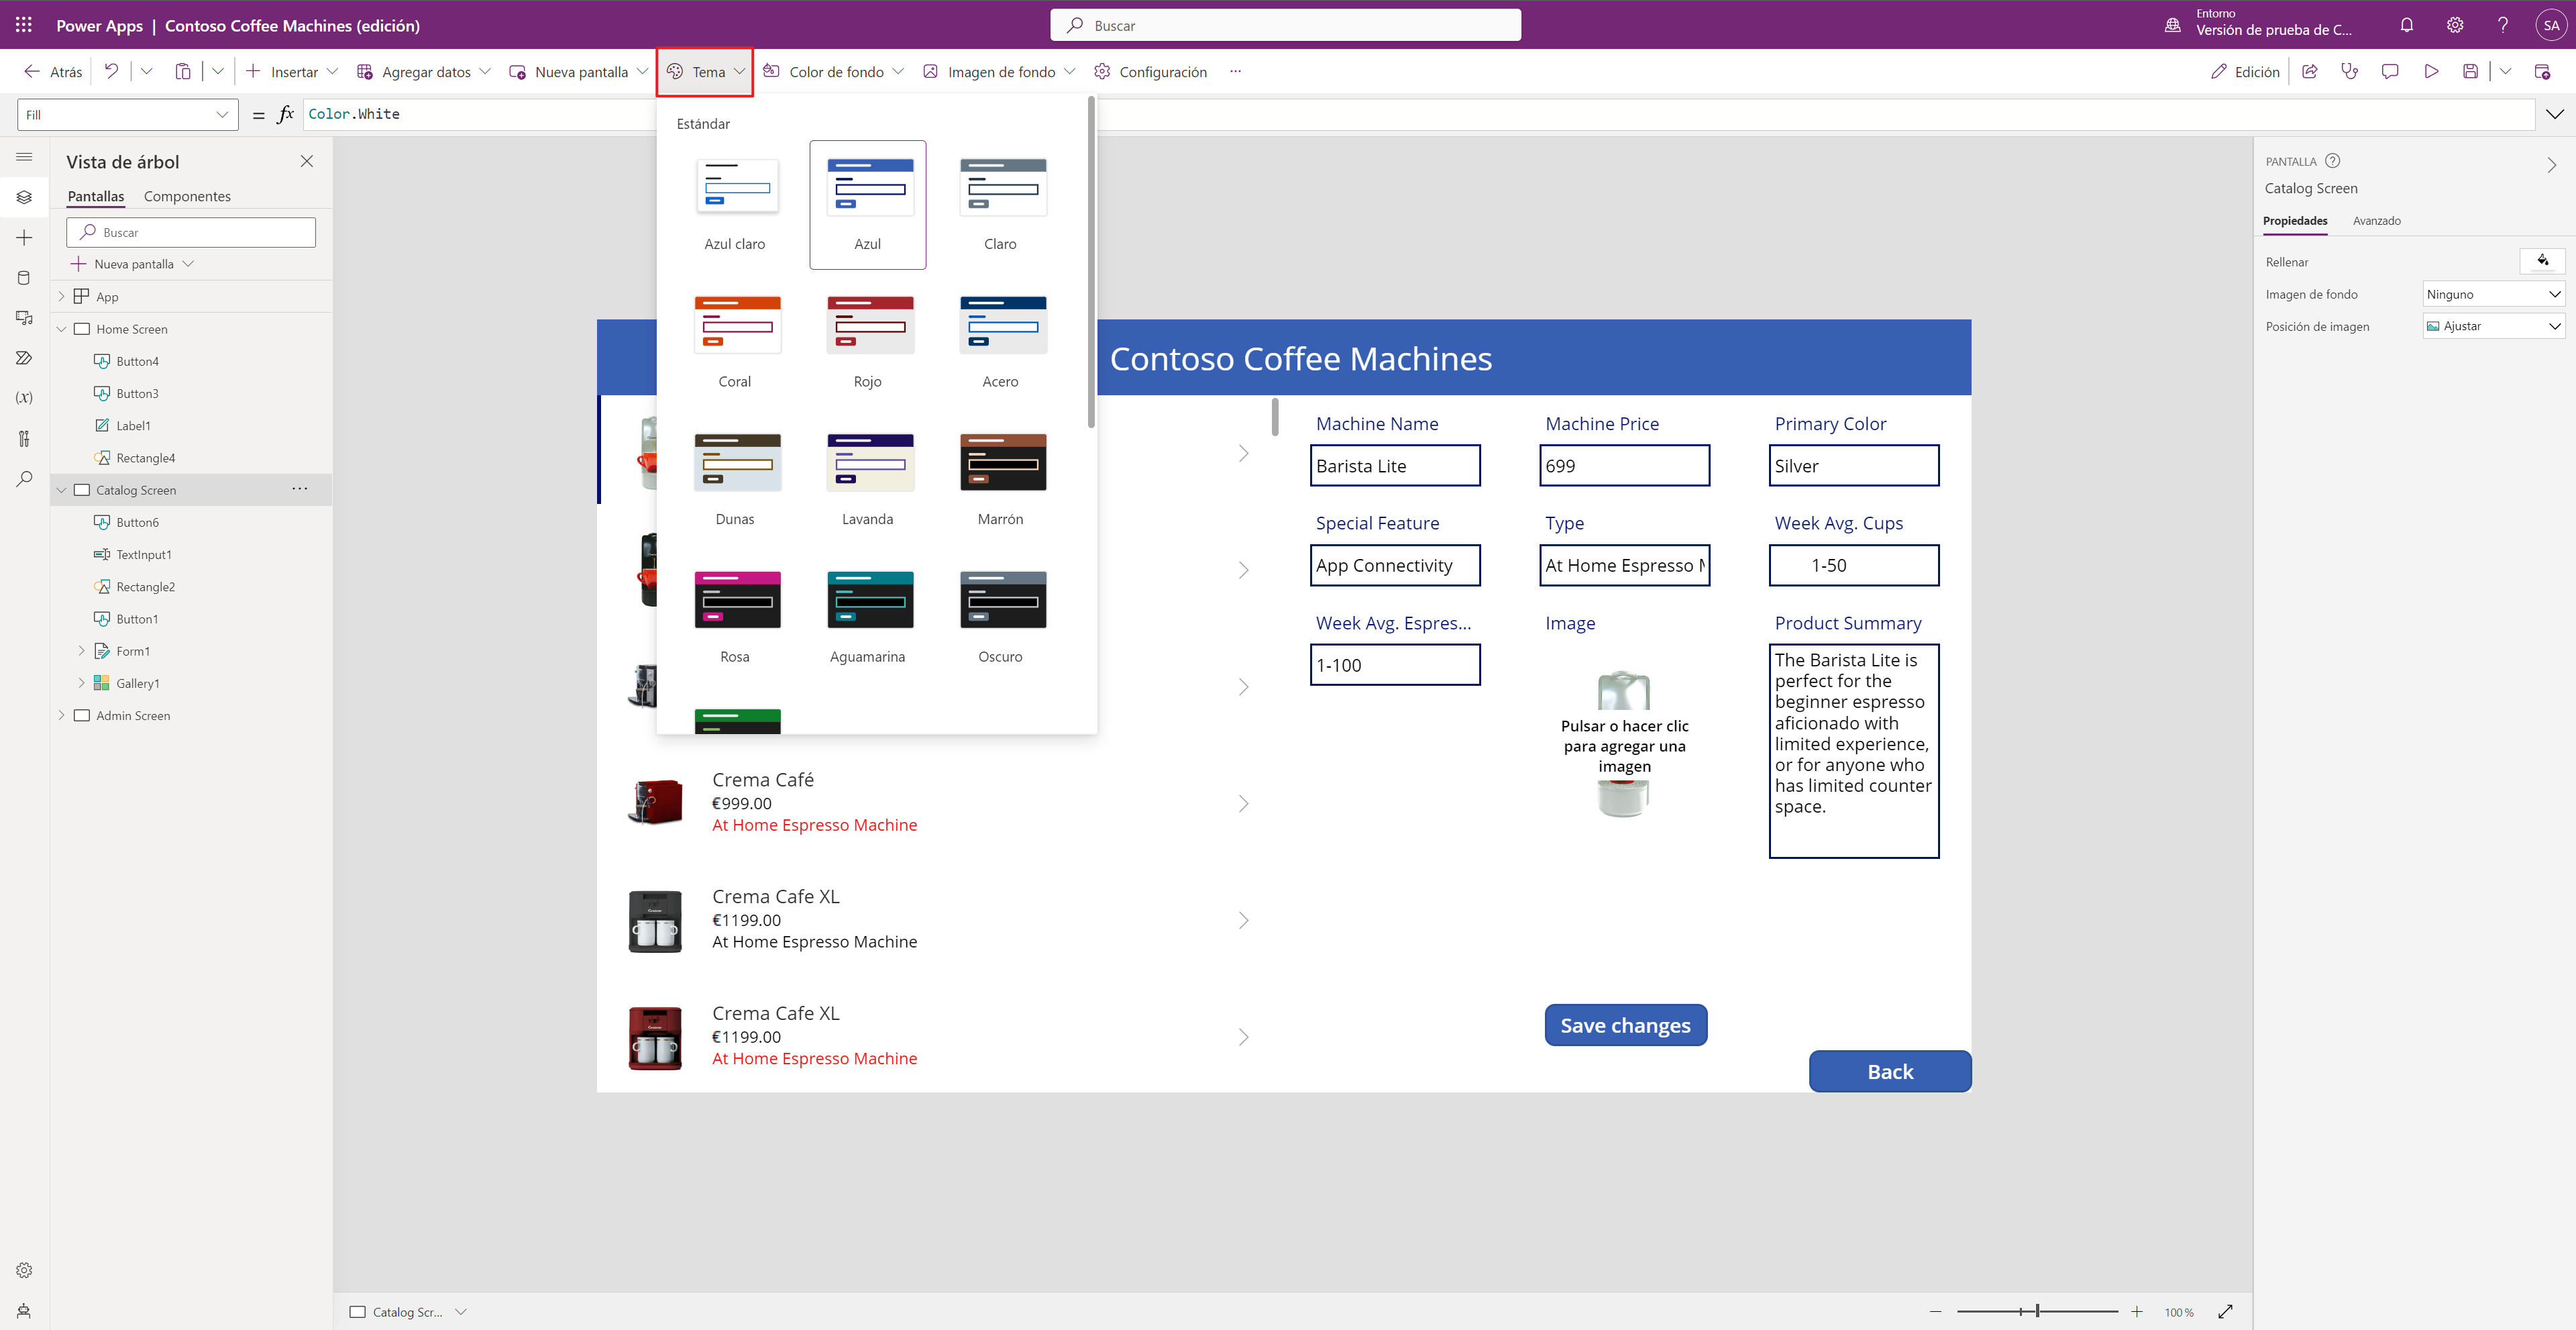
Task: Click the undo arrow icon
Action: click(x=111, y=71)
